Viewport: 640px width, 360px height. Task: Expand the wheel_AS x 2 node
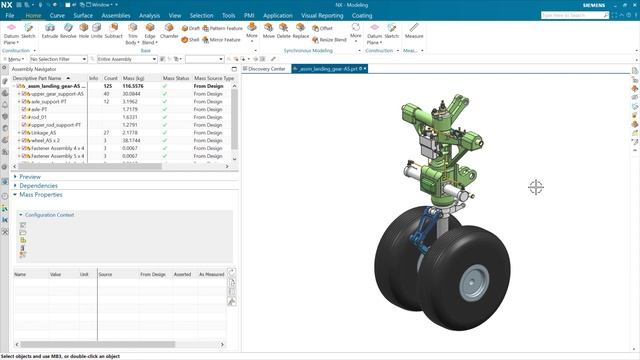click(x=19, y=140)
